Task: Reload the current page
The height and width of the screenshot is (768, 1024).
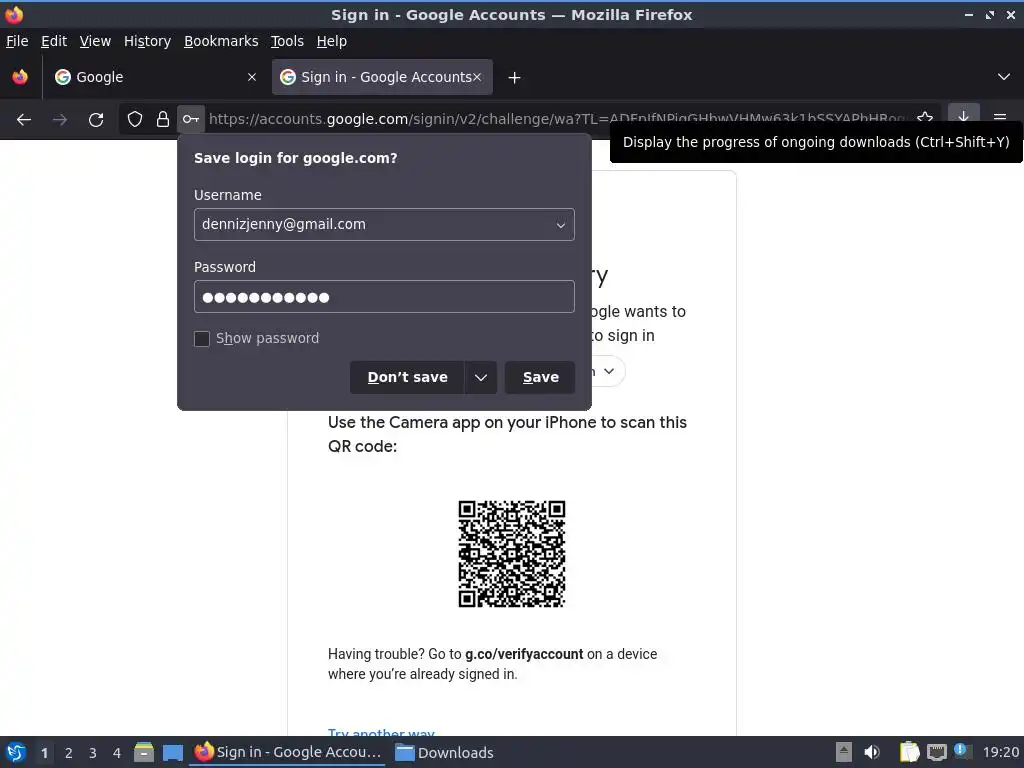Action: click(96, 120)
